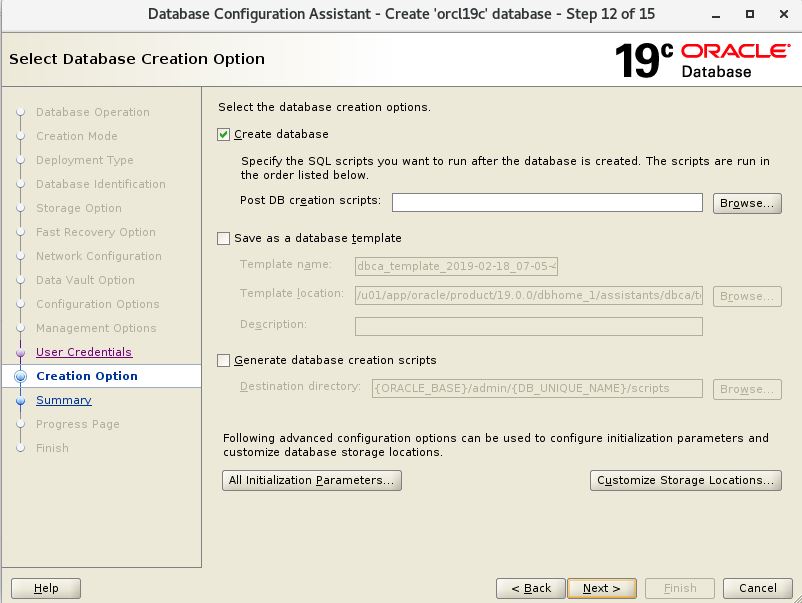This screenshot has width=802, height=603.
Task: Click the disabled Finish button
Action: 680,588
